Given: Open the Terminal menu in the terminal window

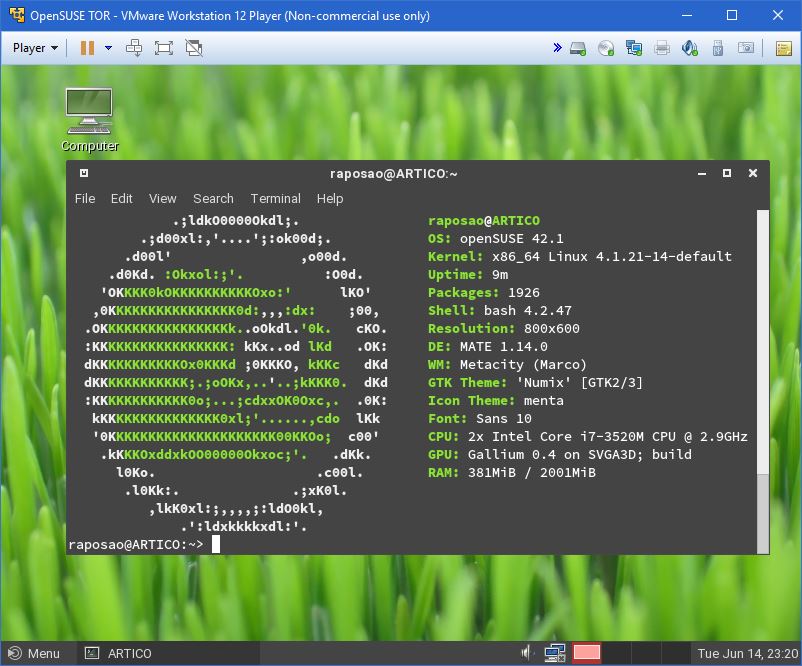Looking at the screenshot, I should pos(275,198).
